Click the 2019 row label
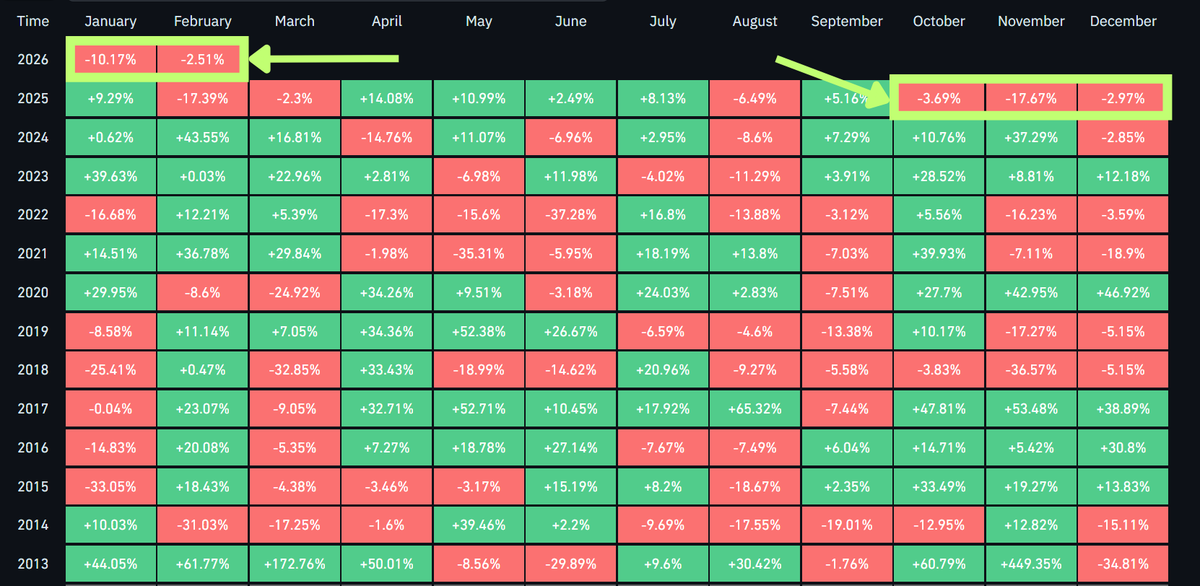Image resolution: width=1200 pixels, height=586 pixels. pyautogui.click(x=33, y=330)
